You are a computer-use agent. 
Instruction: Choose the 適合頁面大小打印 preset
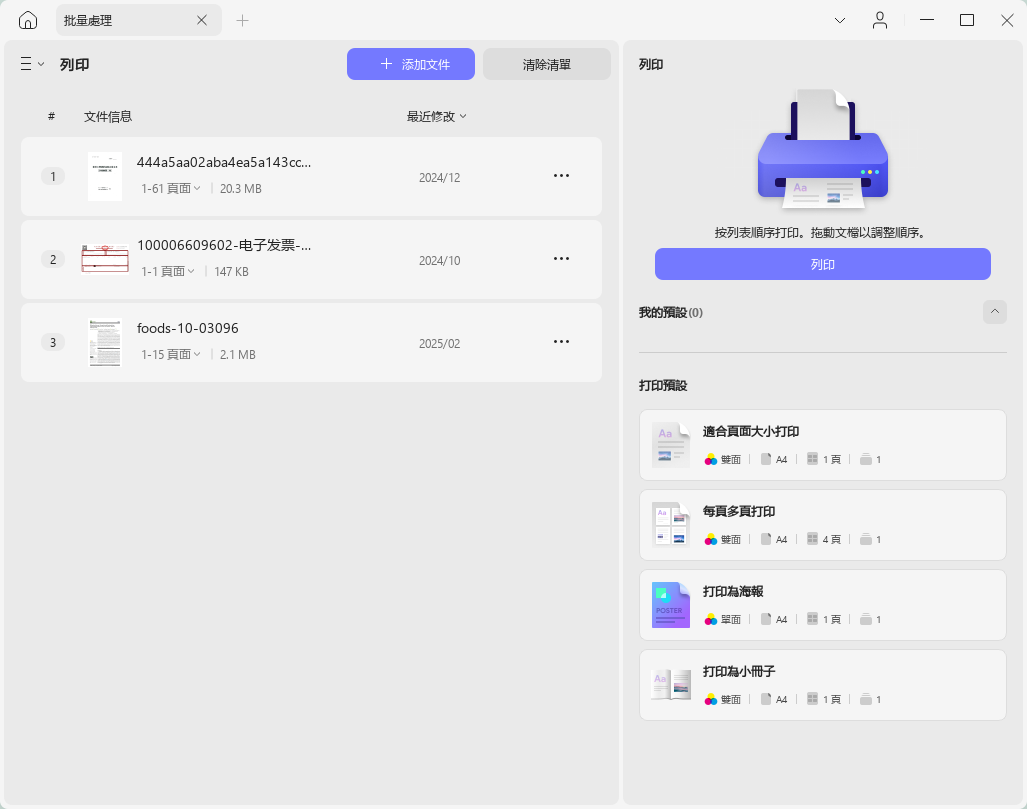click(823, 445)
